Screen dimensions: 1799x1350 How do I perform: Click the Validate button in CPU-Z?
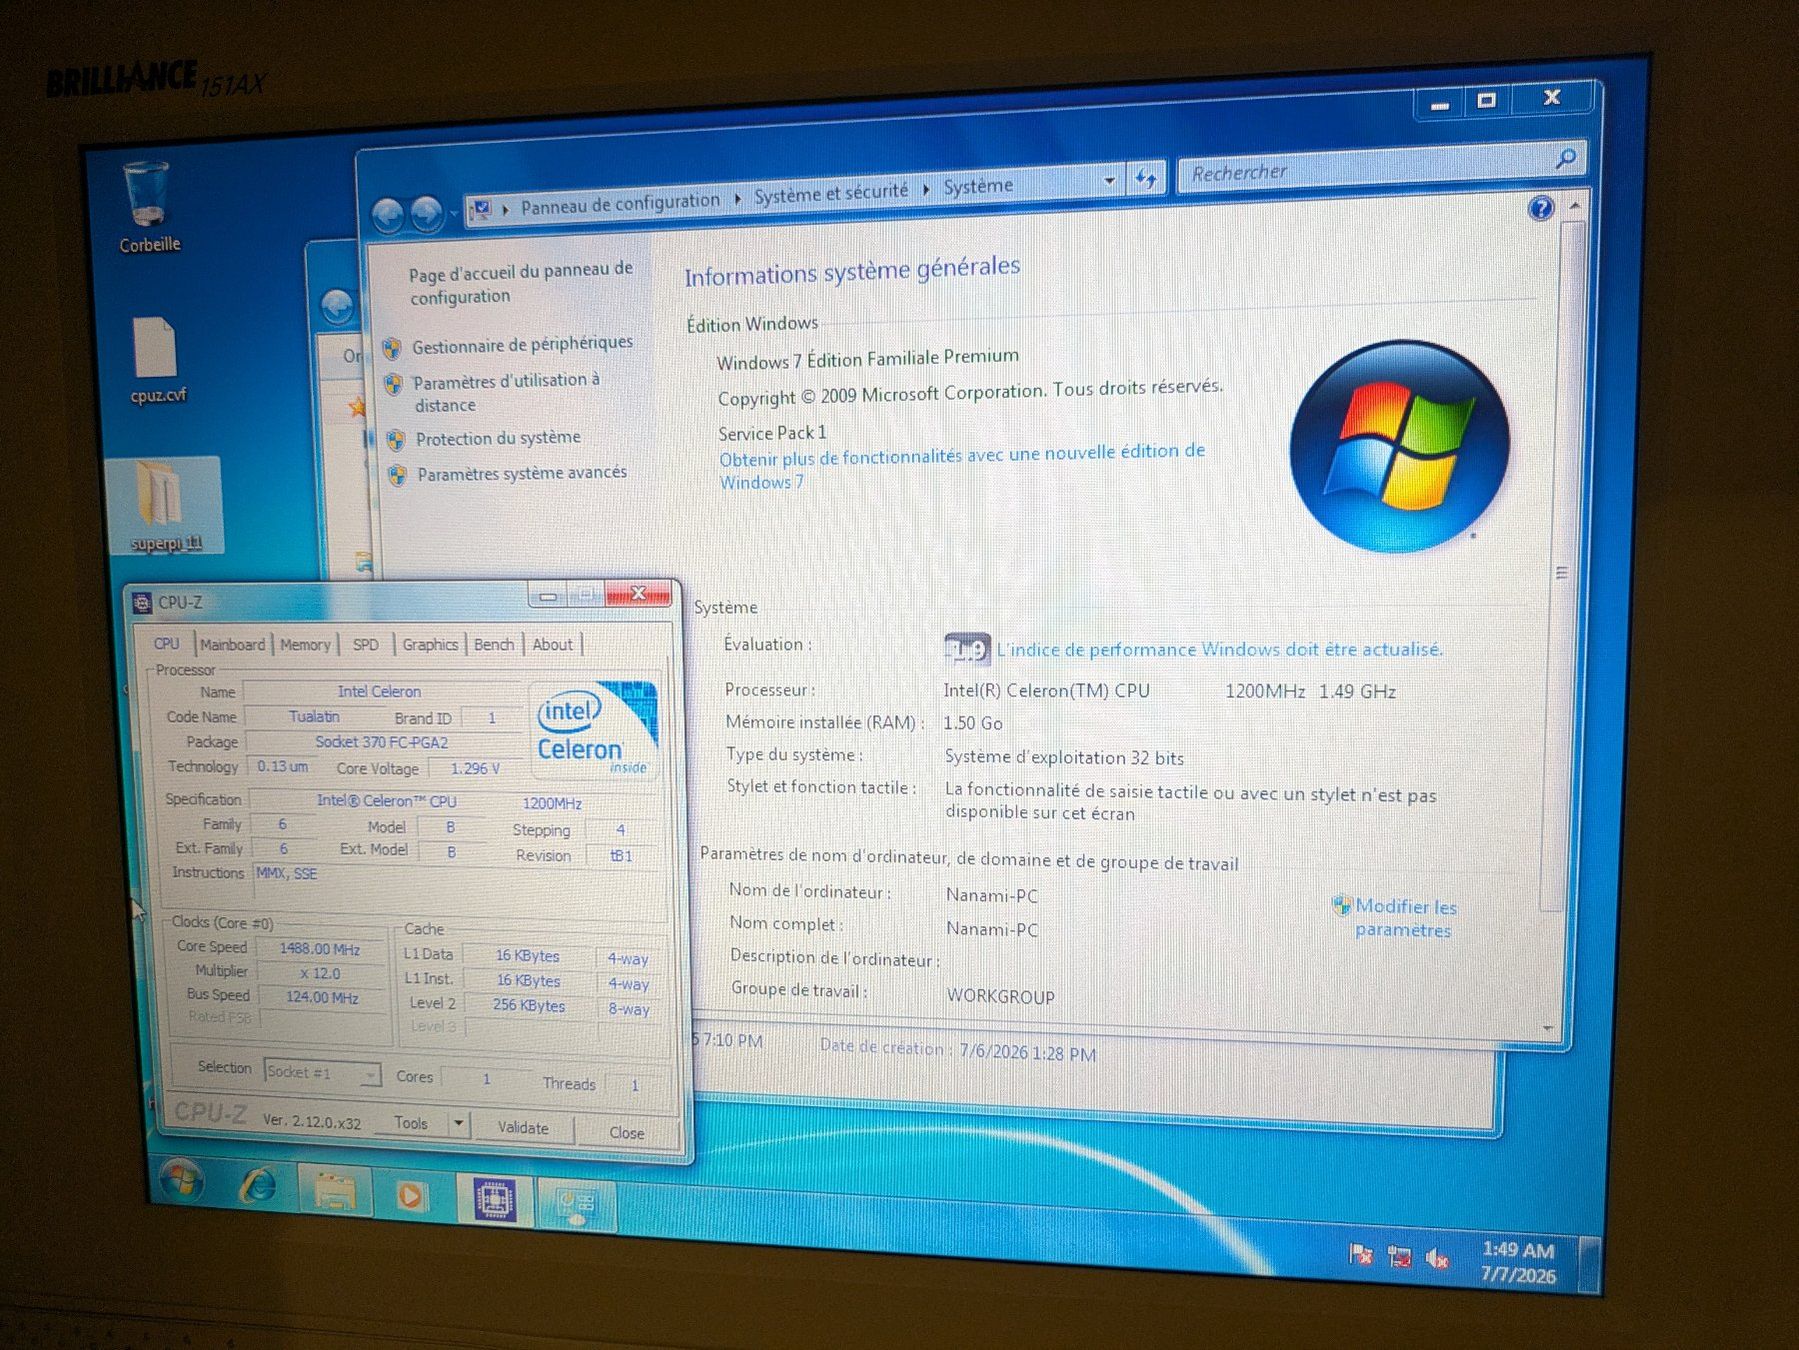point(523,1128)
